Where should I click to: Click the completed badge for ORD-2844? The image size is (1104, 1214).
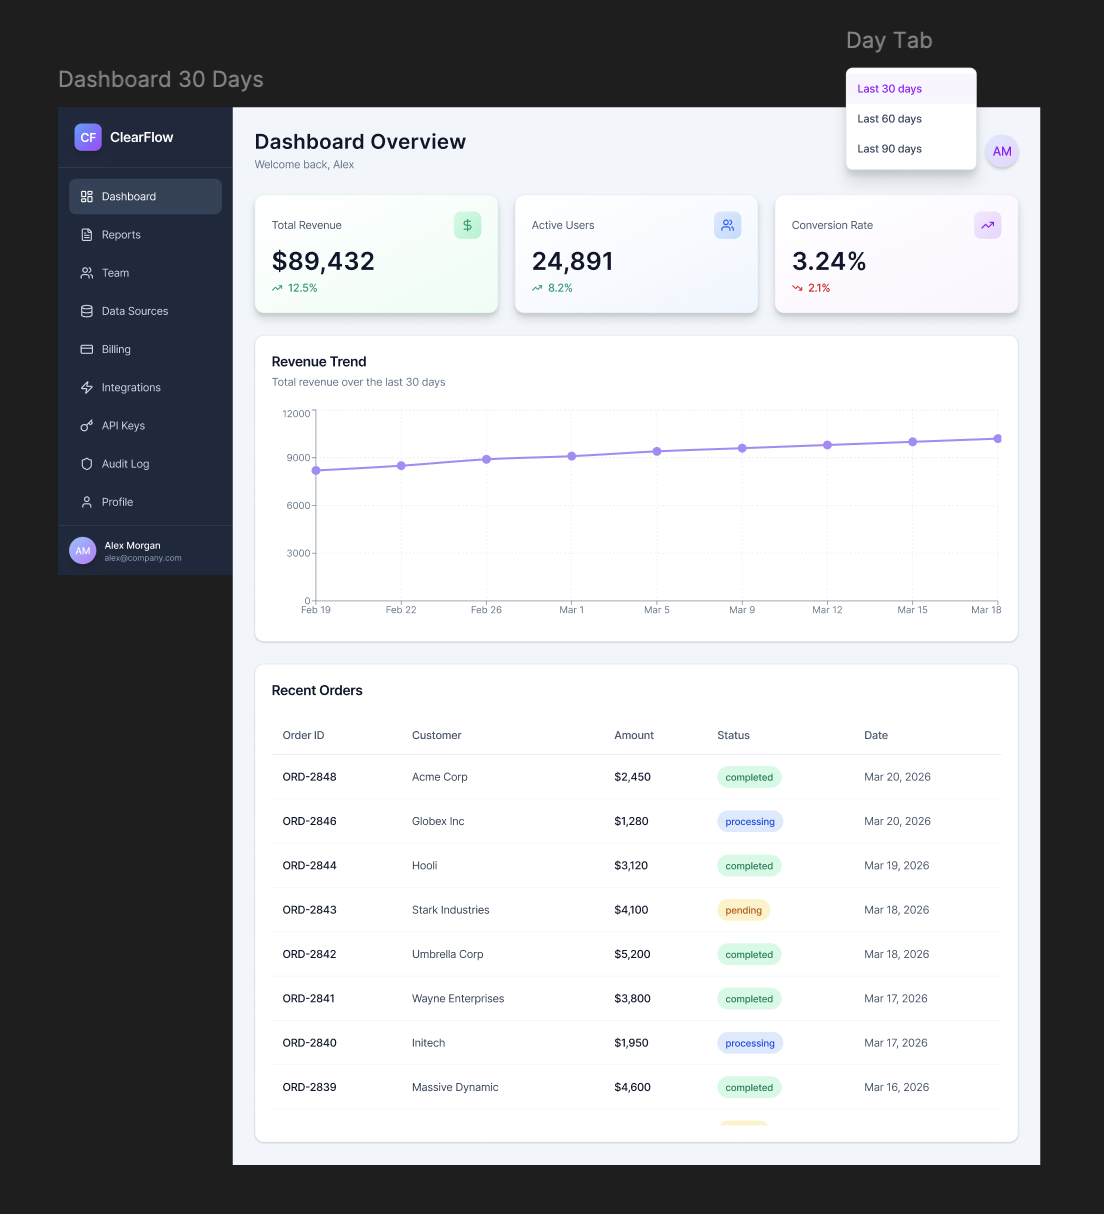tap(749, 866)
